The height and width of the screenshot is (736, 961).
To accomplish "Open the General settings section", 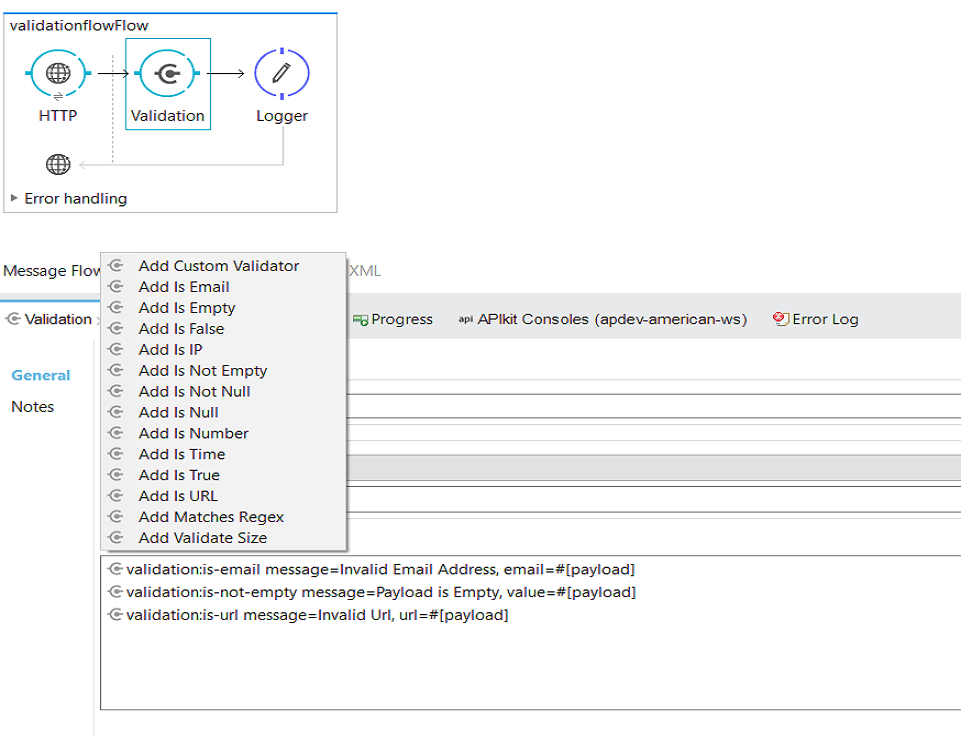I will (40, 376).
